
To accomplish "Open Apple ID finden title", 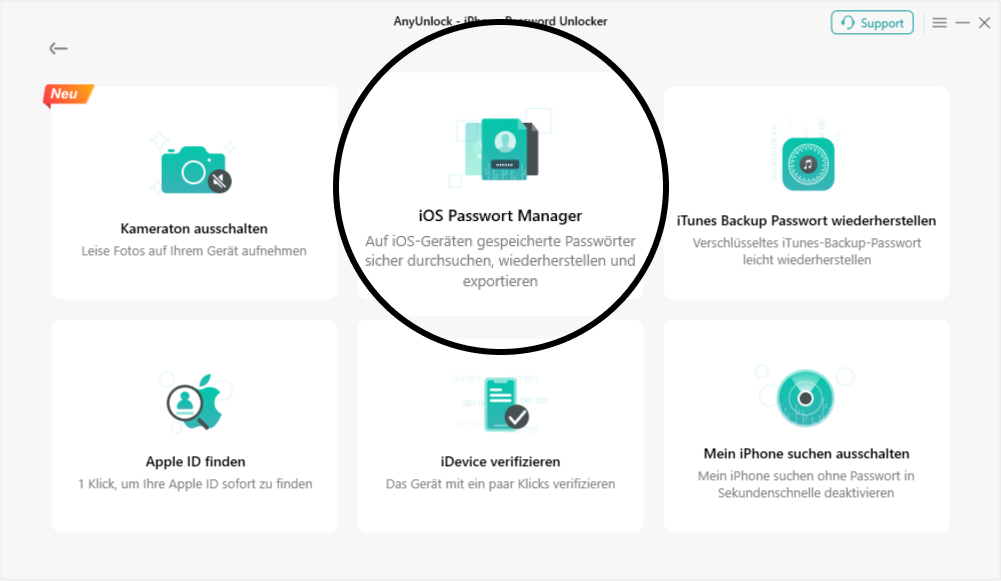I will (195, 462).
